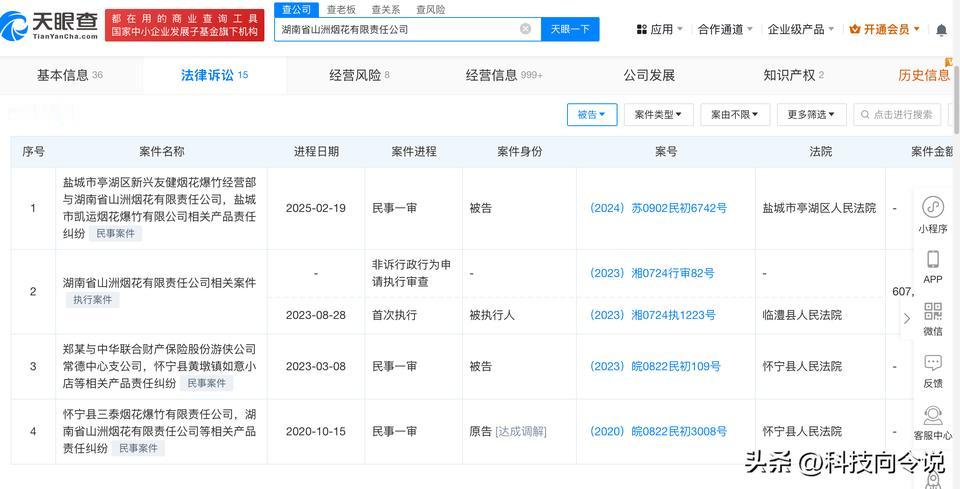Click the 案件身份 column header
This screenshot has height=489, width=960.
[519, 152]
